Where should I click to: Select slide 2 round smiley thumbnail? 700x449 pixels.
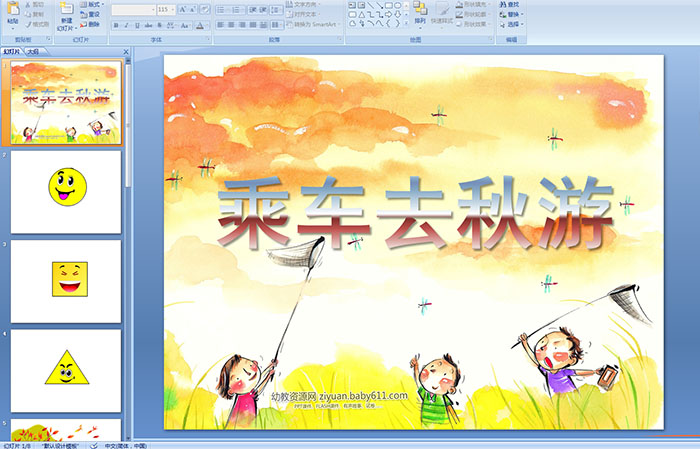(66, 192)
